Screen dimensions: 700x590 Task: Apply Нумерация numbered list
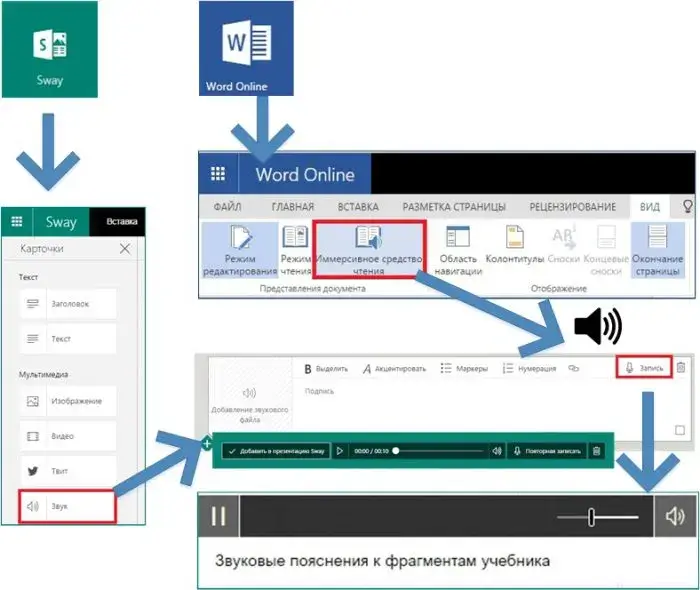[x=529, y=369]
